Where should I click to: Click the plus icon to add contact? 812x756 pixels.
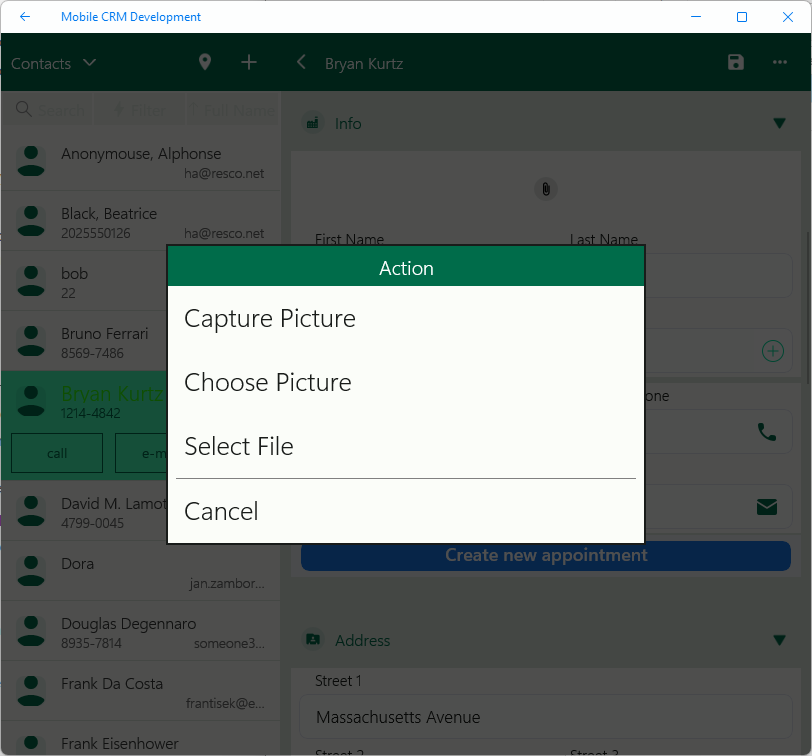coord(249,63)
